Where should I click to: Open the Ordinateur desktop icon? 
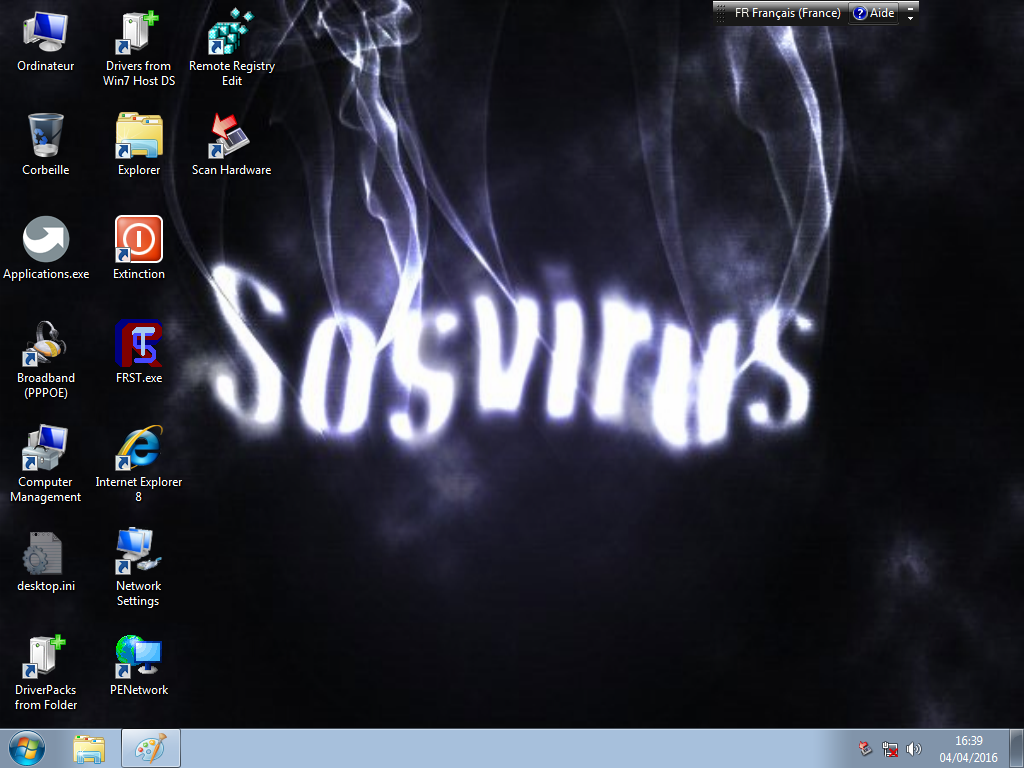(46, 42)
